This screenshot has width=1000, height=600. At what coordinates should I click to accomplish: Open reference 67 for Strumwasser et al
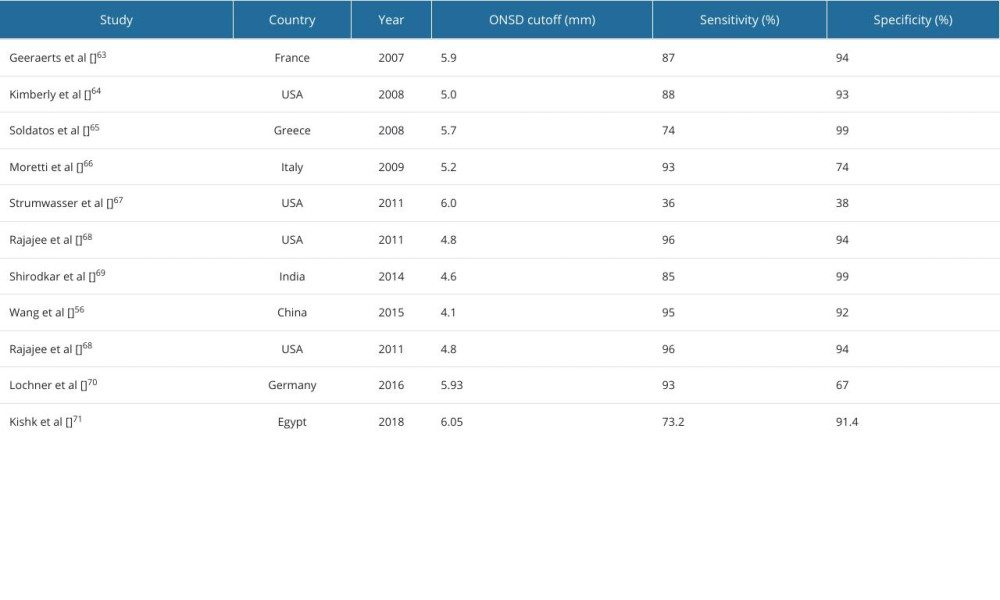coord(118,200)
